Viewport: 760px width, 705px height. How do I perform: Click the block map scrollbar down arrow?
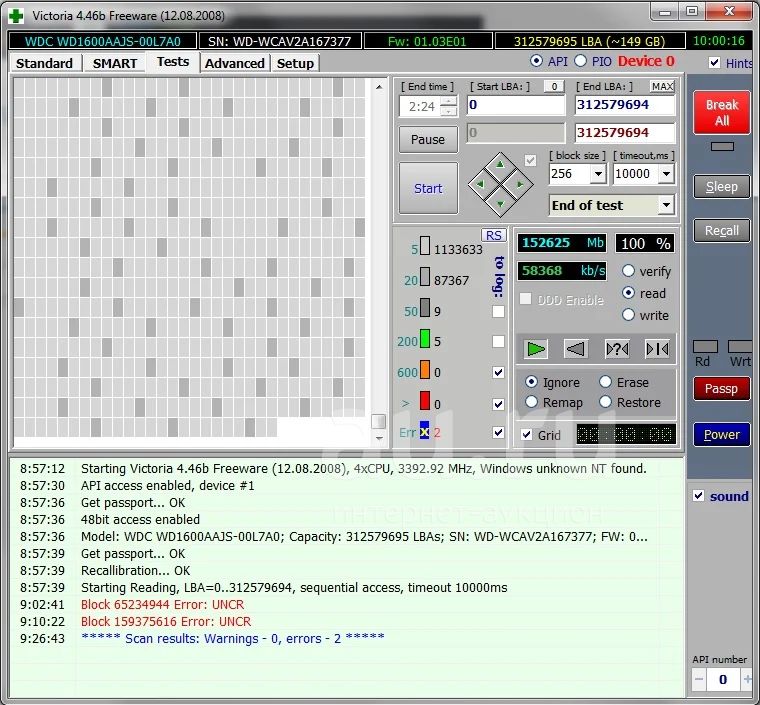(x=379, y=438)
